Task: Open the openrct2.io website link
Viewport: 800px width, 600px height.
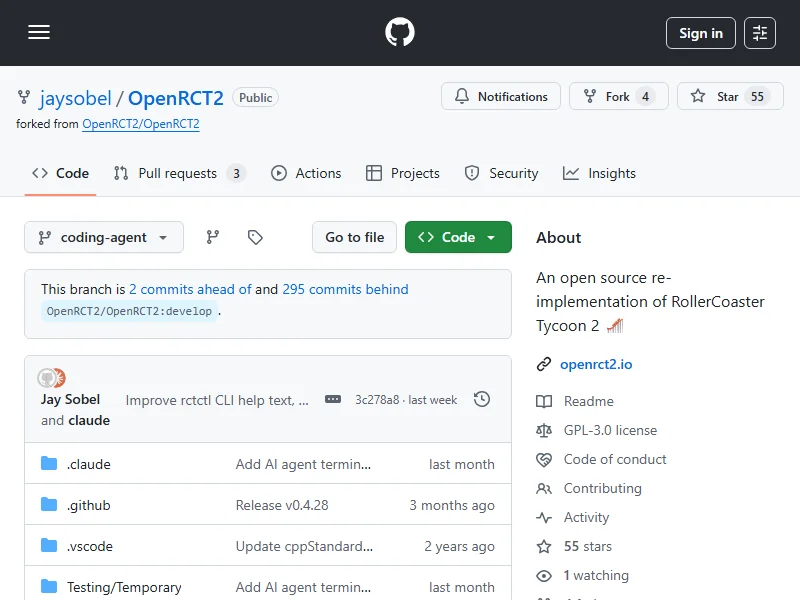Action: pyautogui.click(x=596, y=364)
